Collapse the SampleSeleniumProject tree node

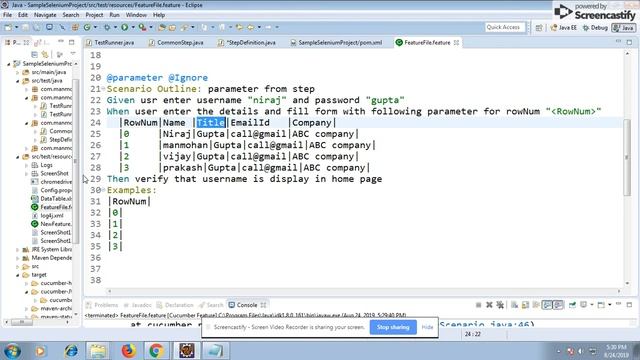pos(9,64)
